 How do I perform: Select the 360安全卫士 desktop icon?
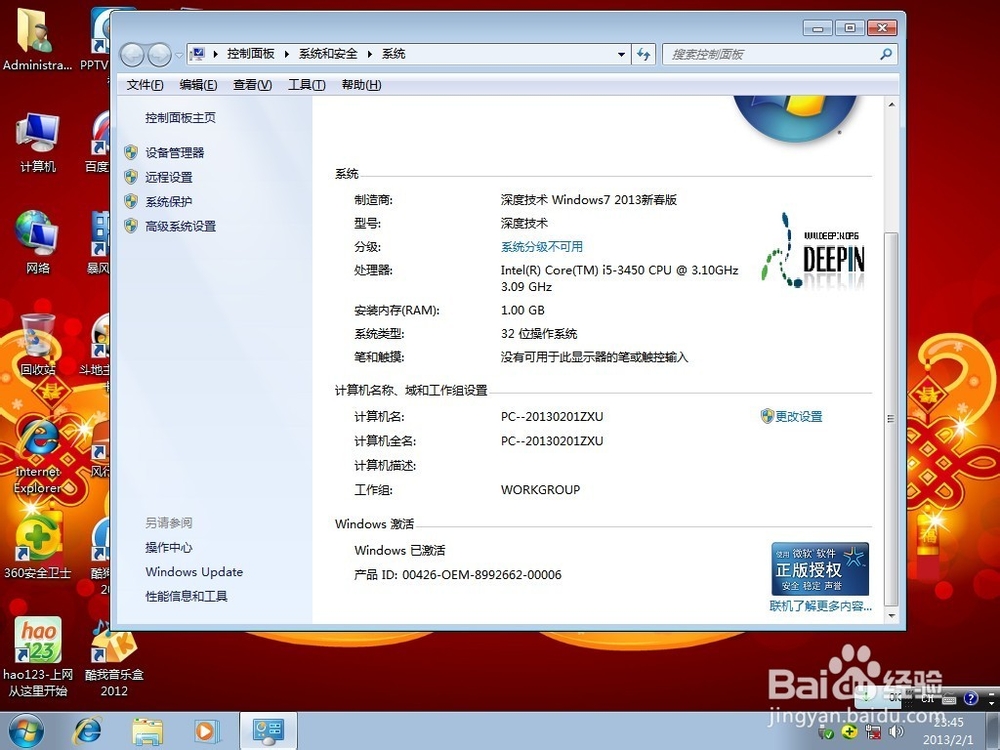[x=38, y=547]
